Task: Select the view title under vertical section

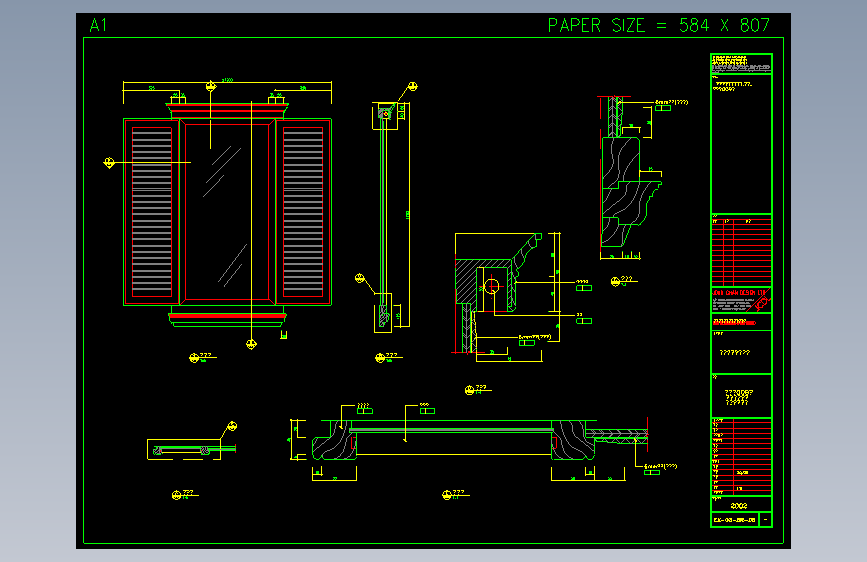Action: tap(388, 357)
